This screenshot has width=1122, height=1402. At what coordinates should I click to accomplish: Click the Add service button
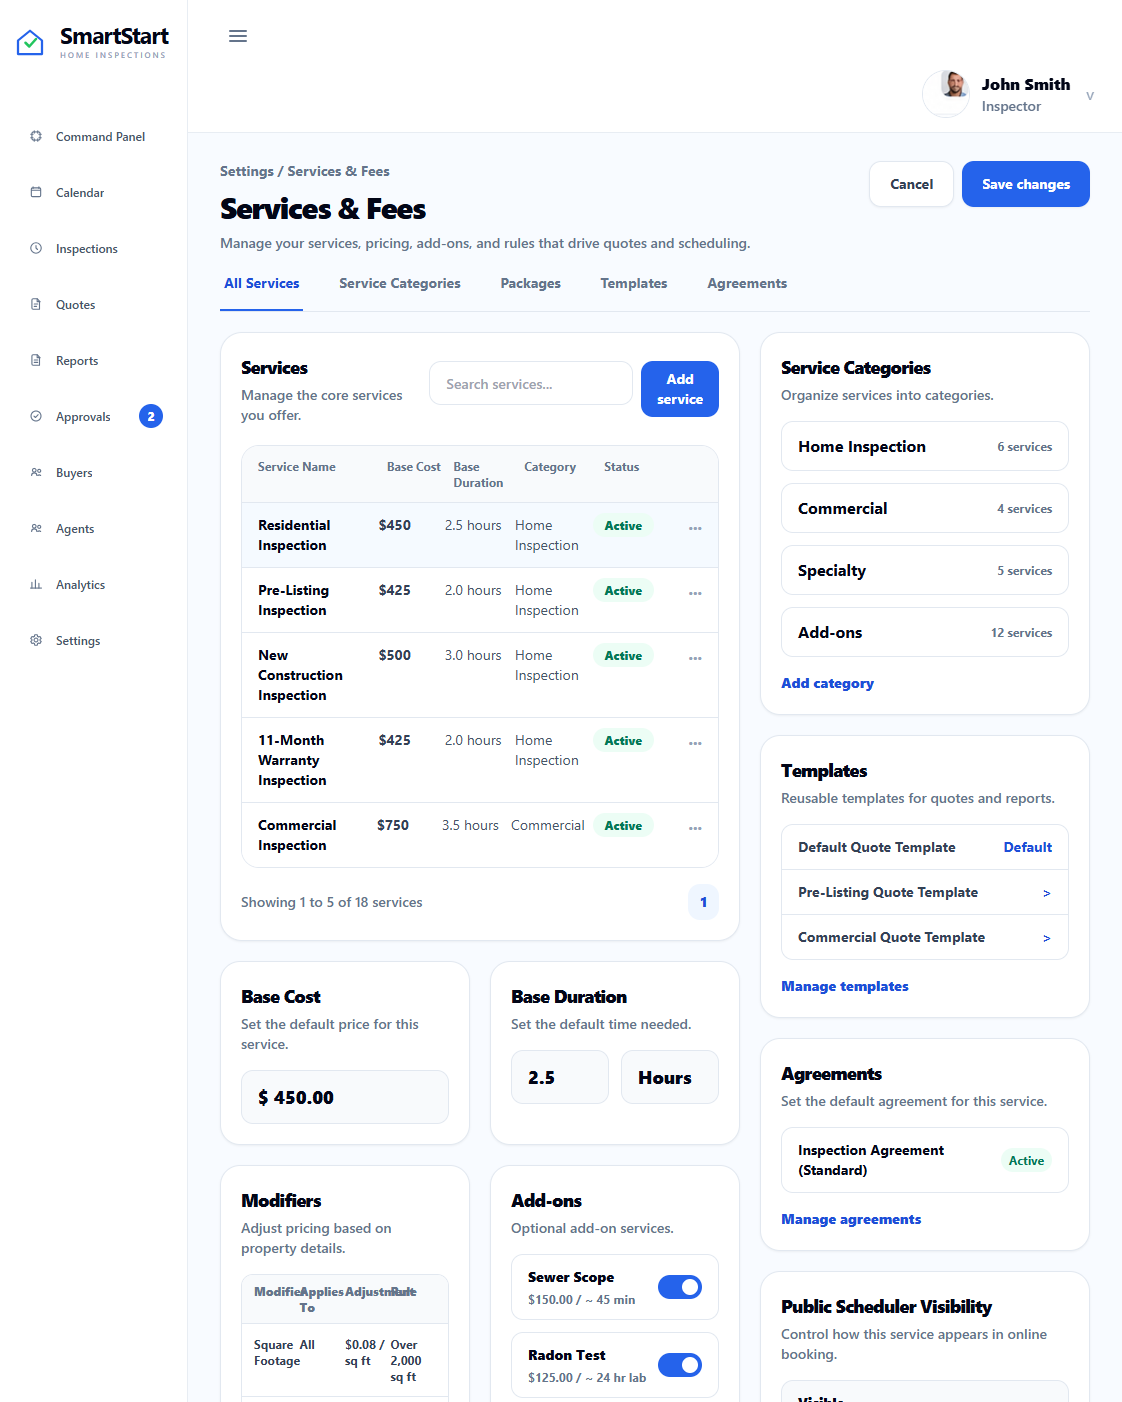680,389
